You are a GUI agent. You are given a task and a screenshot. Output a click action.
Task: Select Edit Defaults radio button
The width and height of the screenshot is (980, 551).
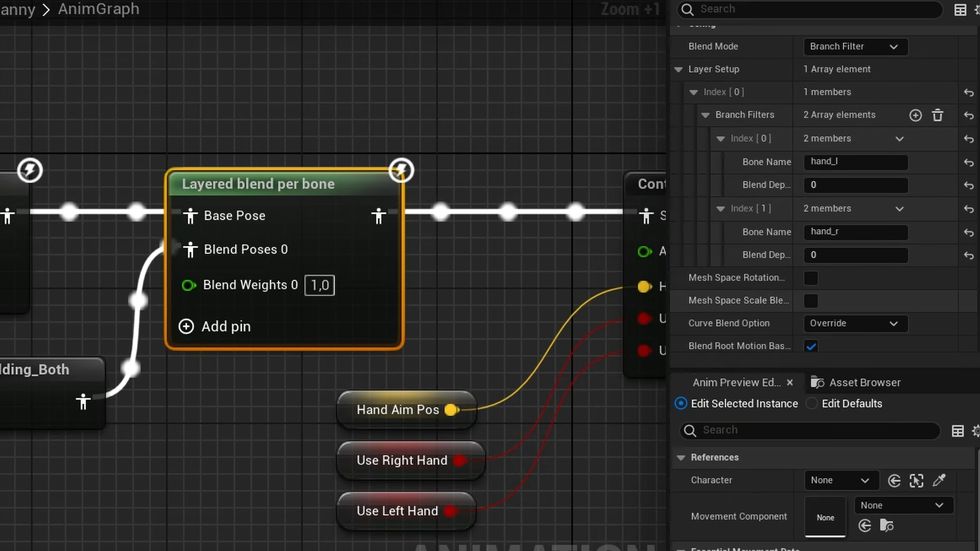coord(811,404)
